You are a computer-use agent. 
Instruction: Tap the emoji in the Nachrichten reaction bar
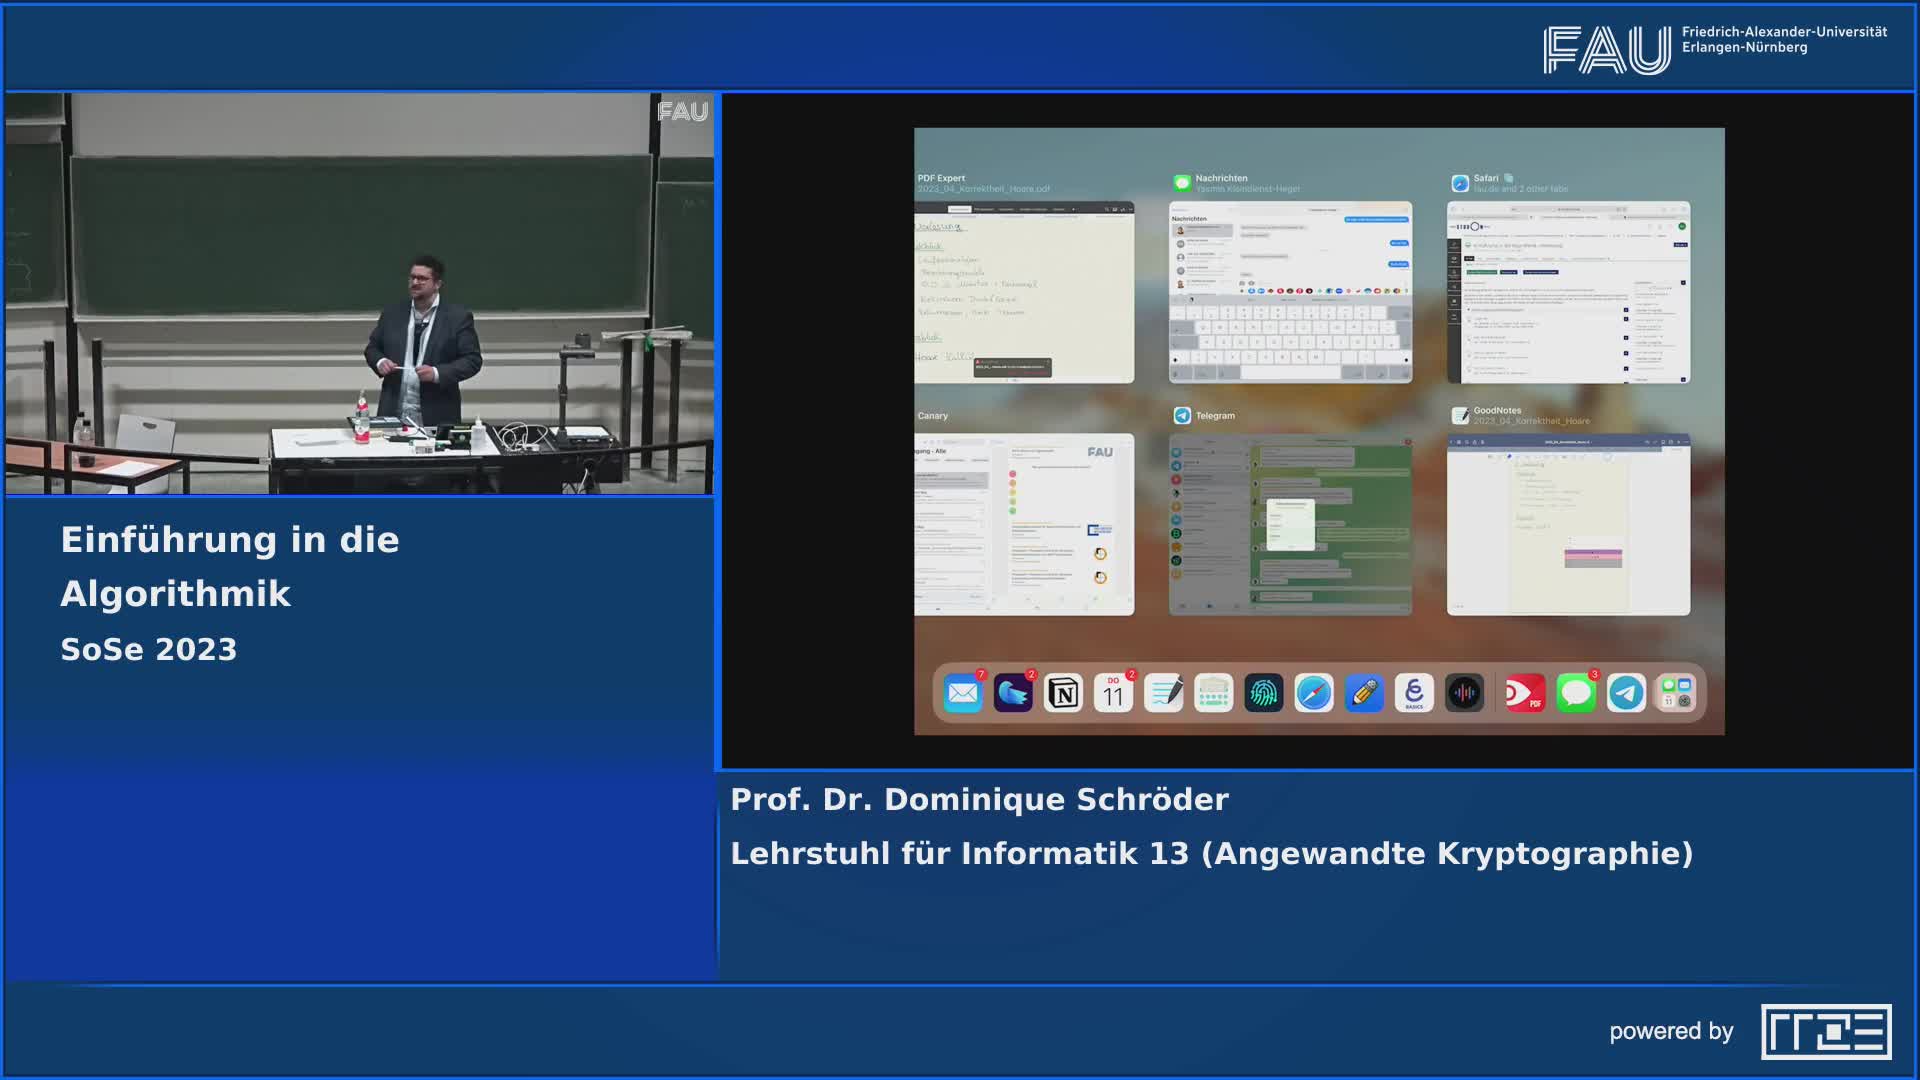point(1271,290)
